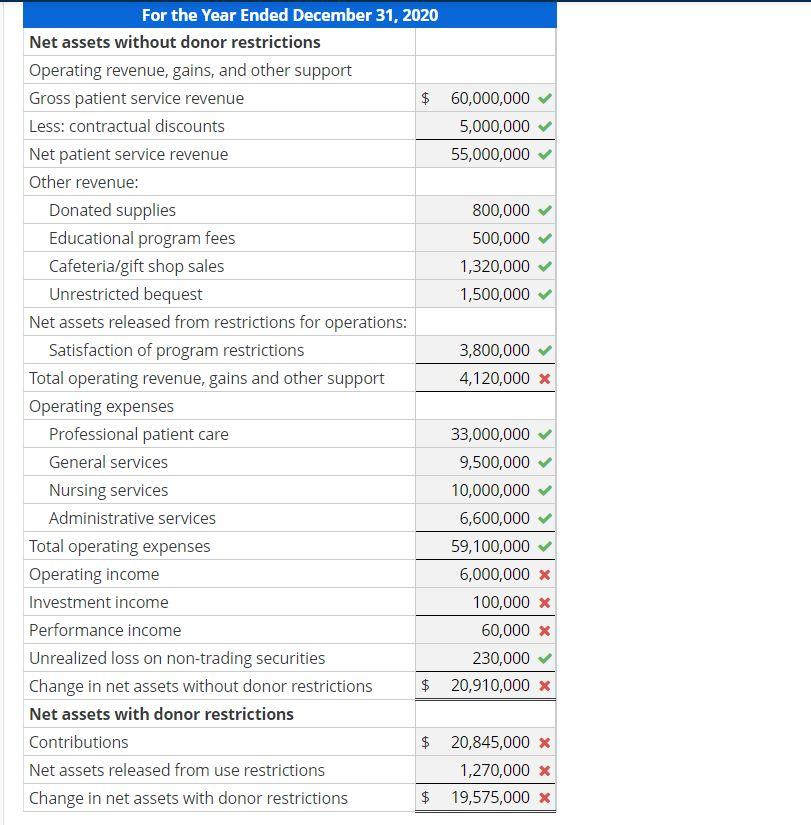The width and height of the screenshot is (811, 825).
Task: Click the red X next to Contributions
Action: click(546, 742)
